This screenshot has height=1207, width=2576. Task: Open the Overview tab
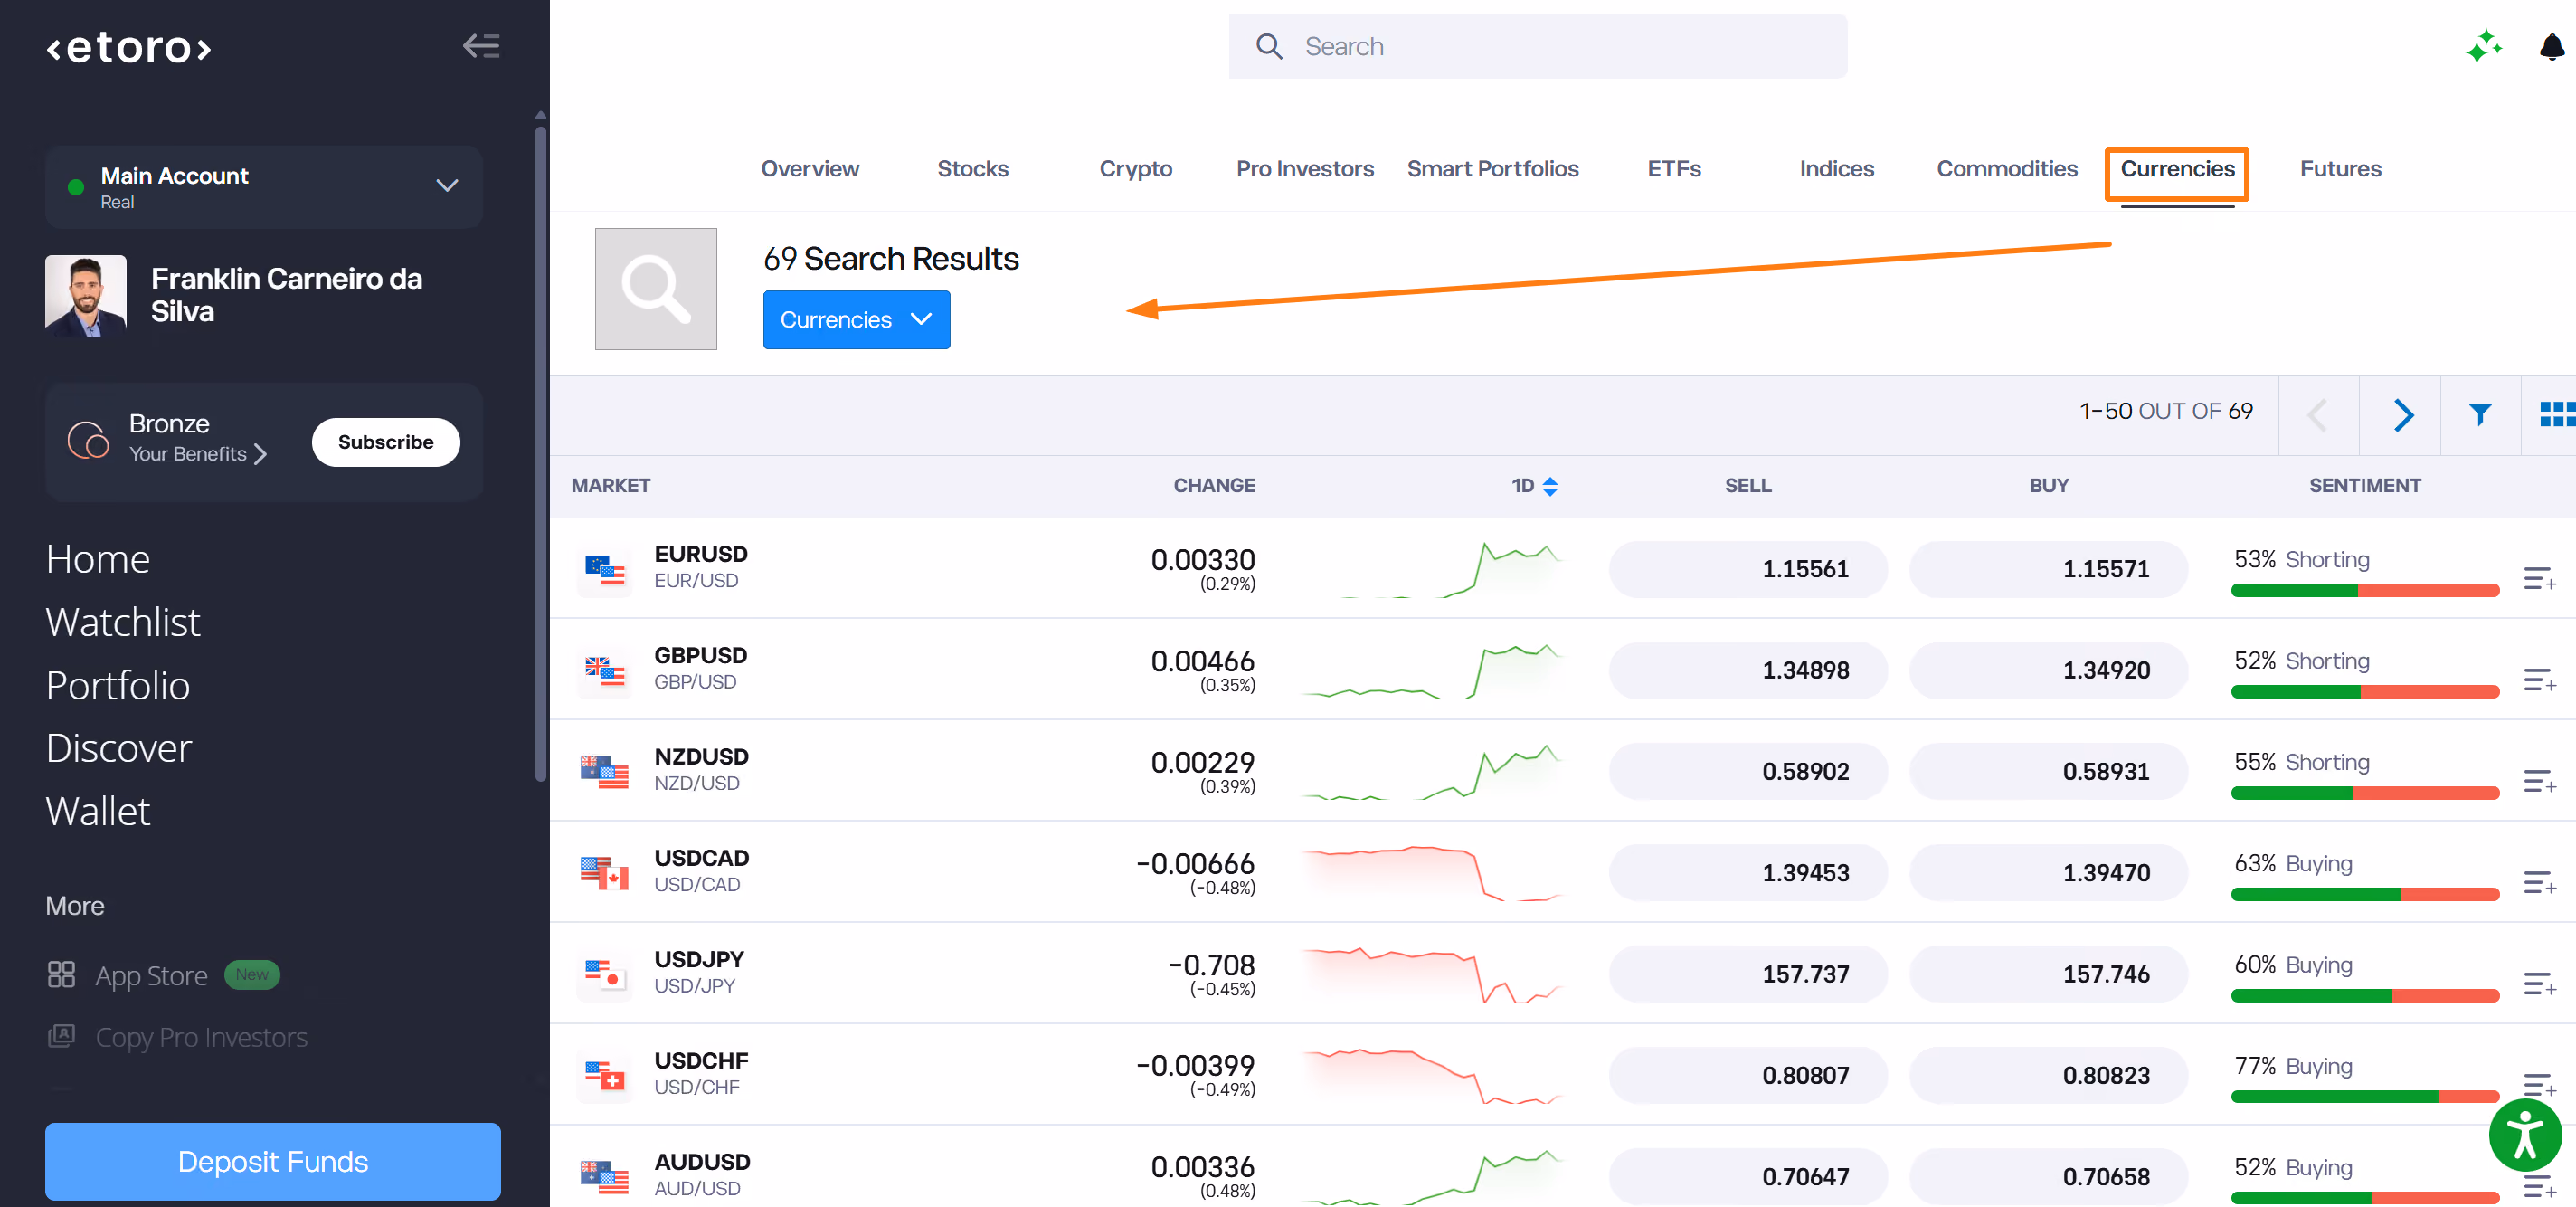(x=809, y=169)
